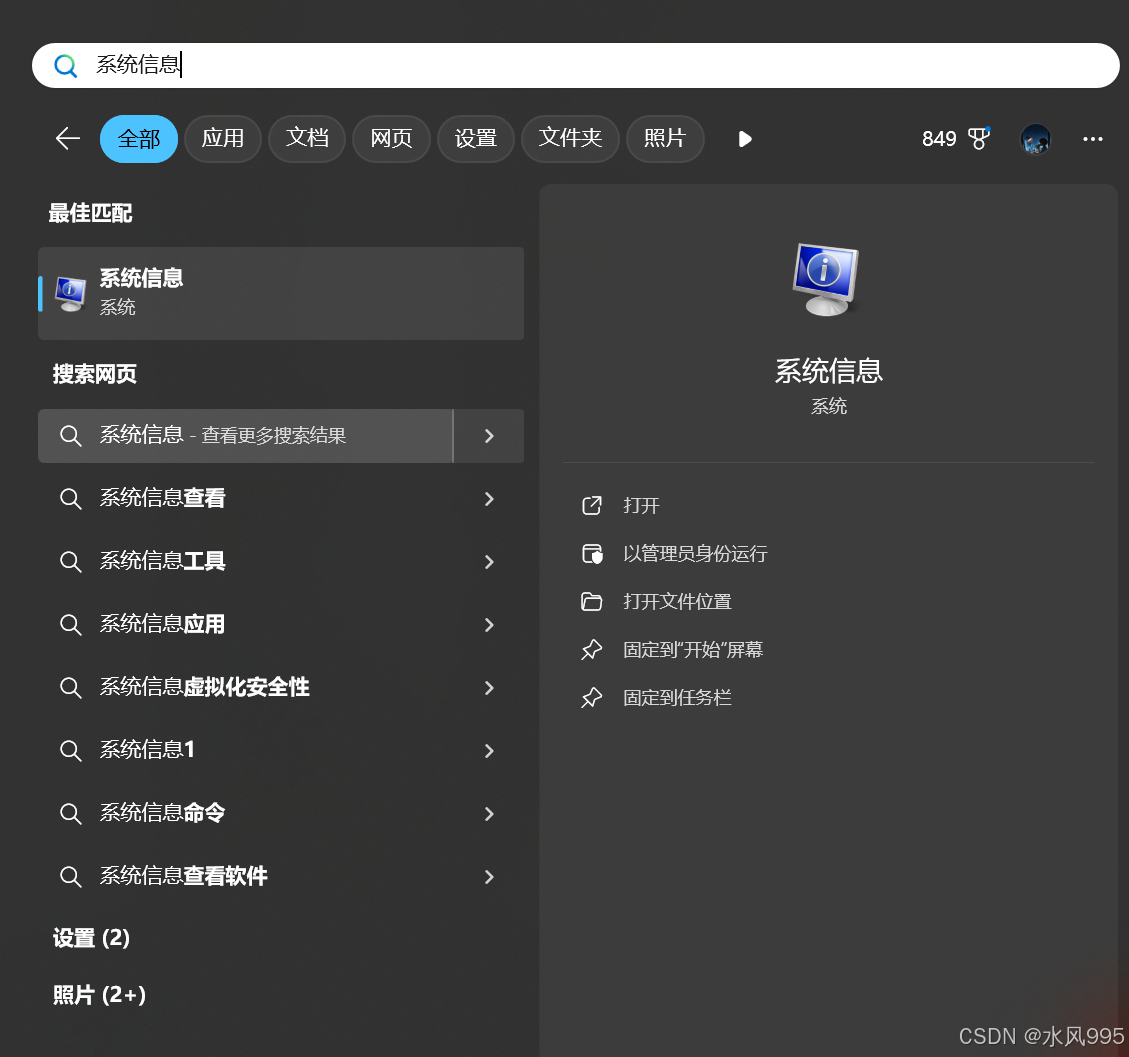Click 打开 to launch System Information
The image size is (1129, 1057).
coord(641,505)
